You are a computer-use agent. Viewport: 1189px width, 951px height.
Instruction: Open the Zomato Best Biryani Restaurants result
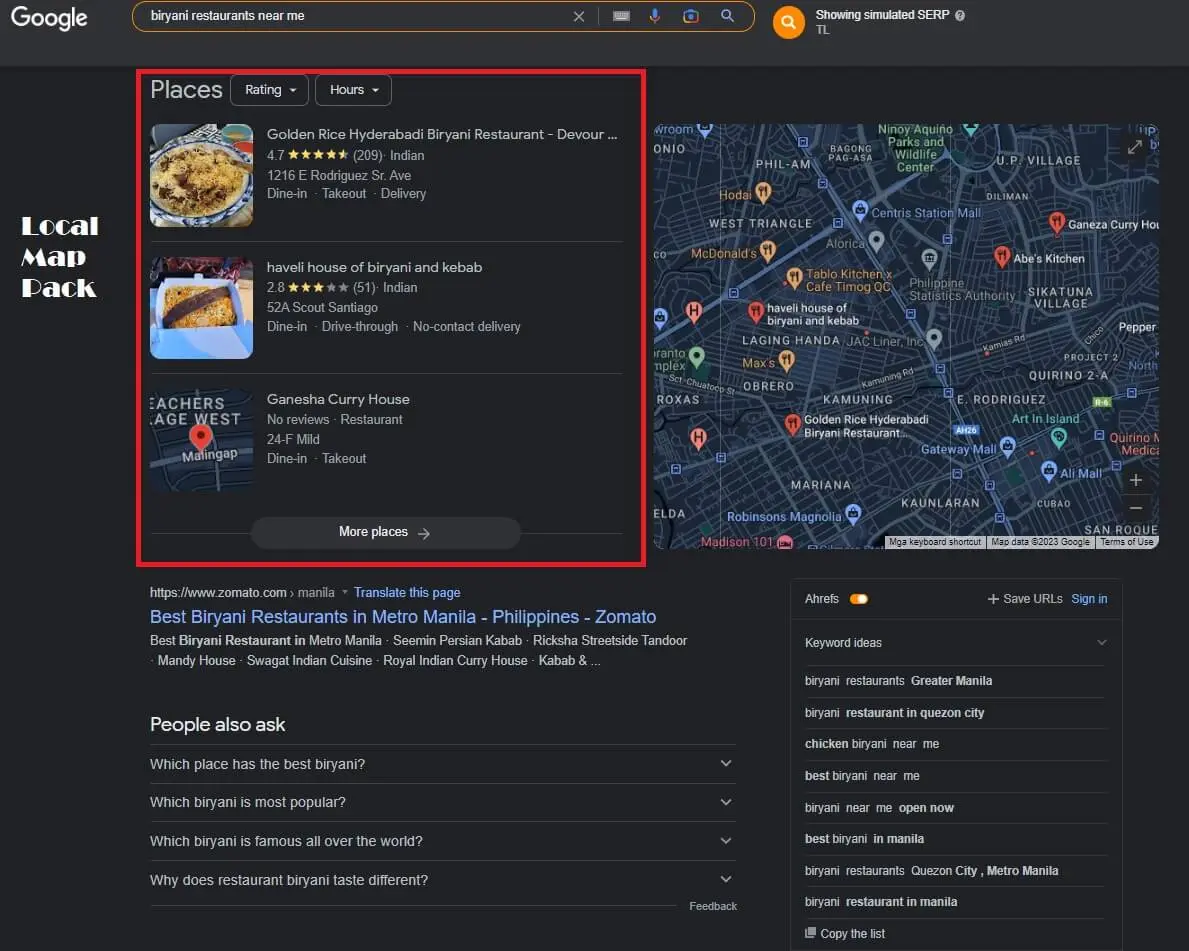(403, 617)
